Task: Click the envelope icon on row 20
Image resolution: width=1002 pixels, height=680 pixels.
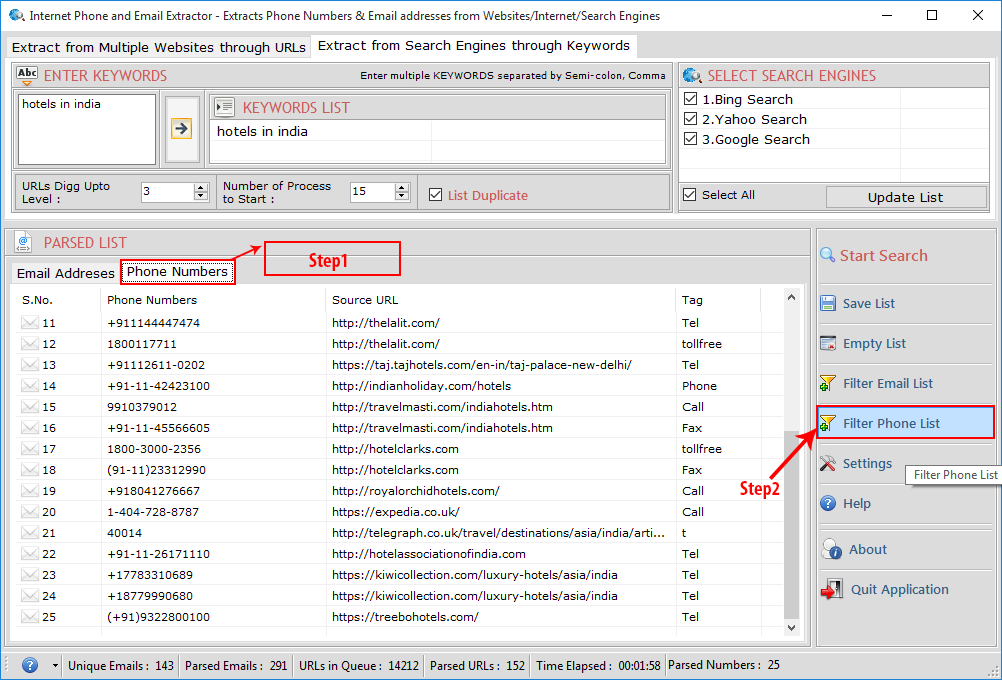Action: pos(29,511)
